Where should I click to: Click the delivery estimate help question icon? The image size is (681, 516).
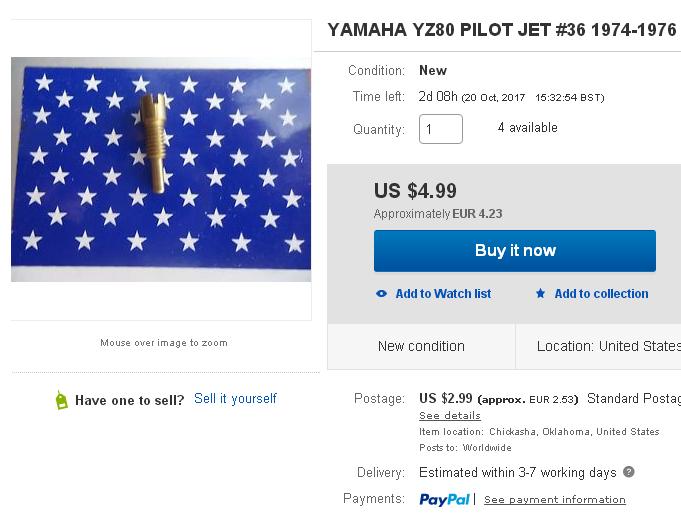(629, 472)
